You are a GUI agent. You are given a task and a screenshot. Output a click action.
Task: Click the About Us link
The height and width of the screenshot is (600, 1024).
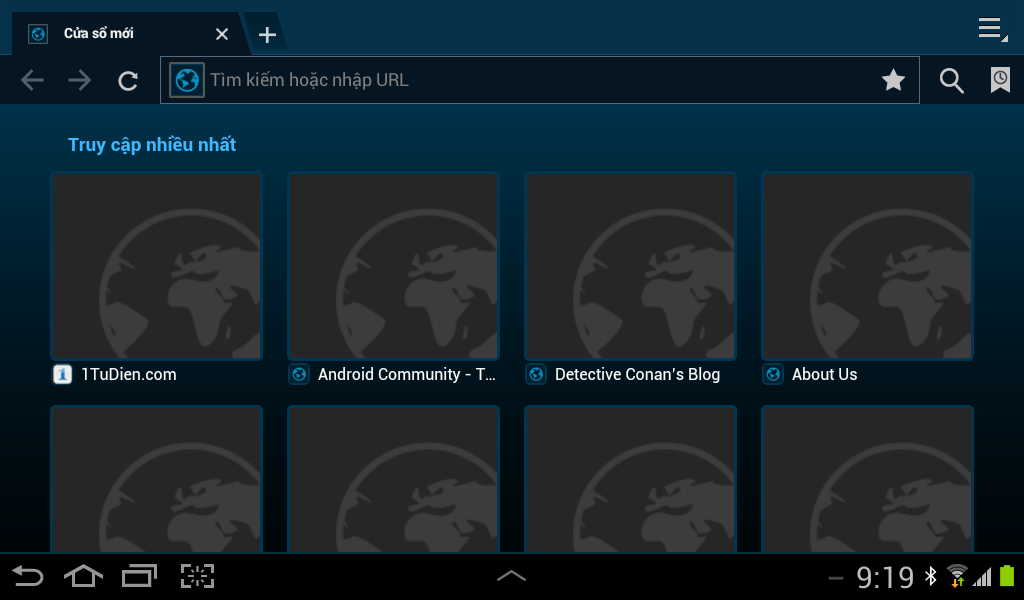[x=824, y=374]
